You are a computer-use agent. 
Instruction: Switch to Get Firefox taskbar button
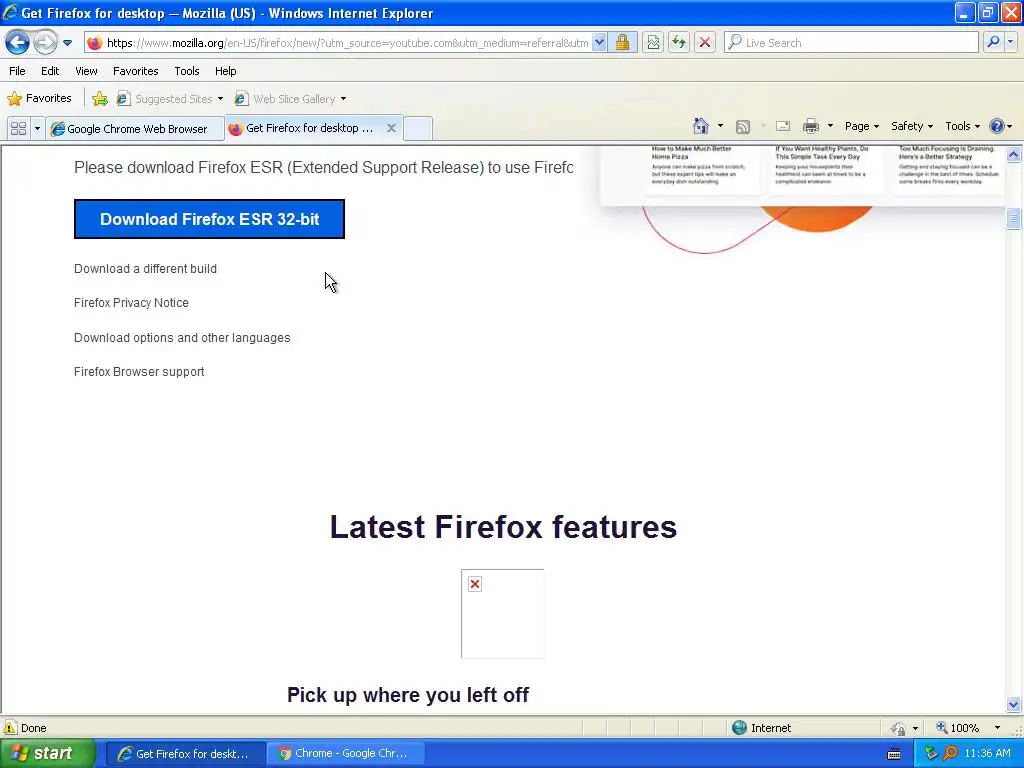pyautogui.click(x=186, y=754)
